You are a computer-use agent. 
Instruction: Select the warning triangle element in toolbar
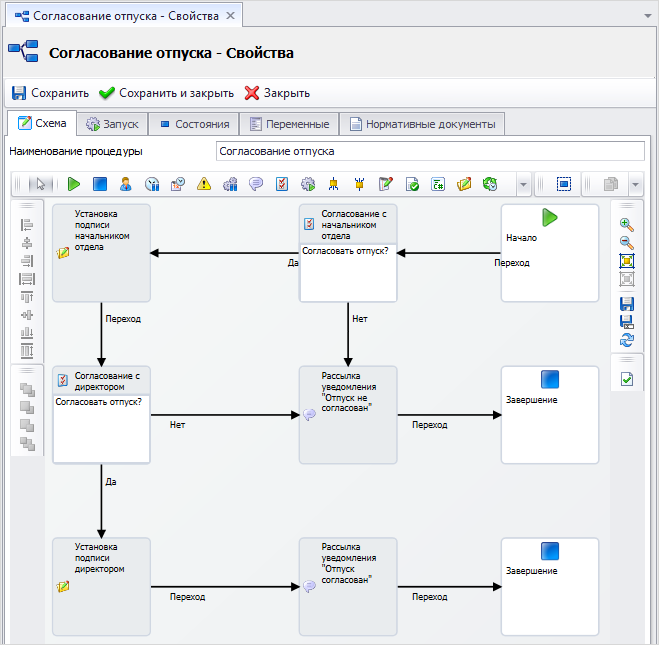click(x=204, y=184)
